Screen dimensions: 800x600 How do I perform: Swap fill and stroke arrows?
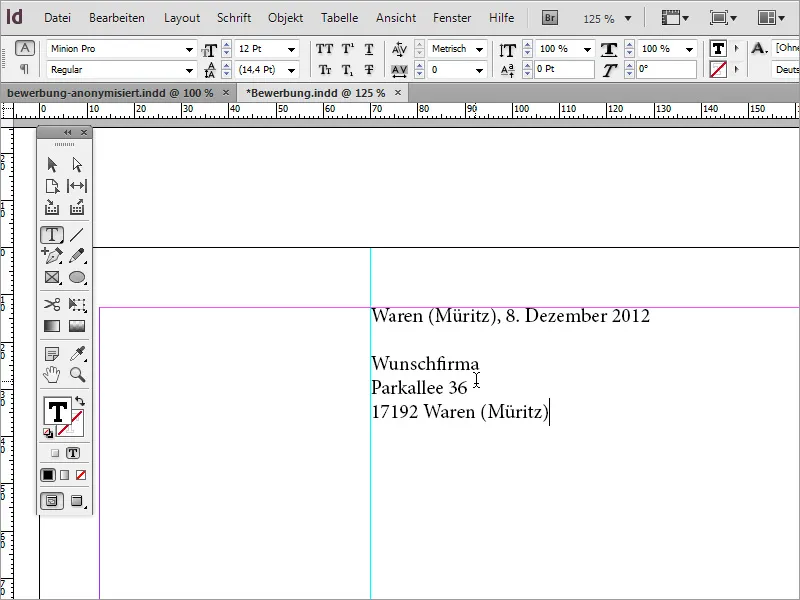[x=80, y=401]
